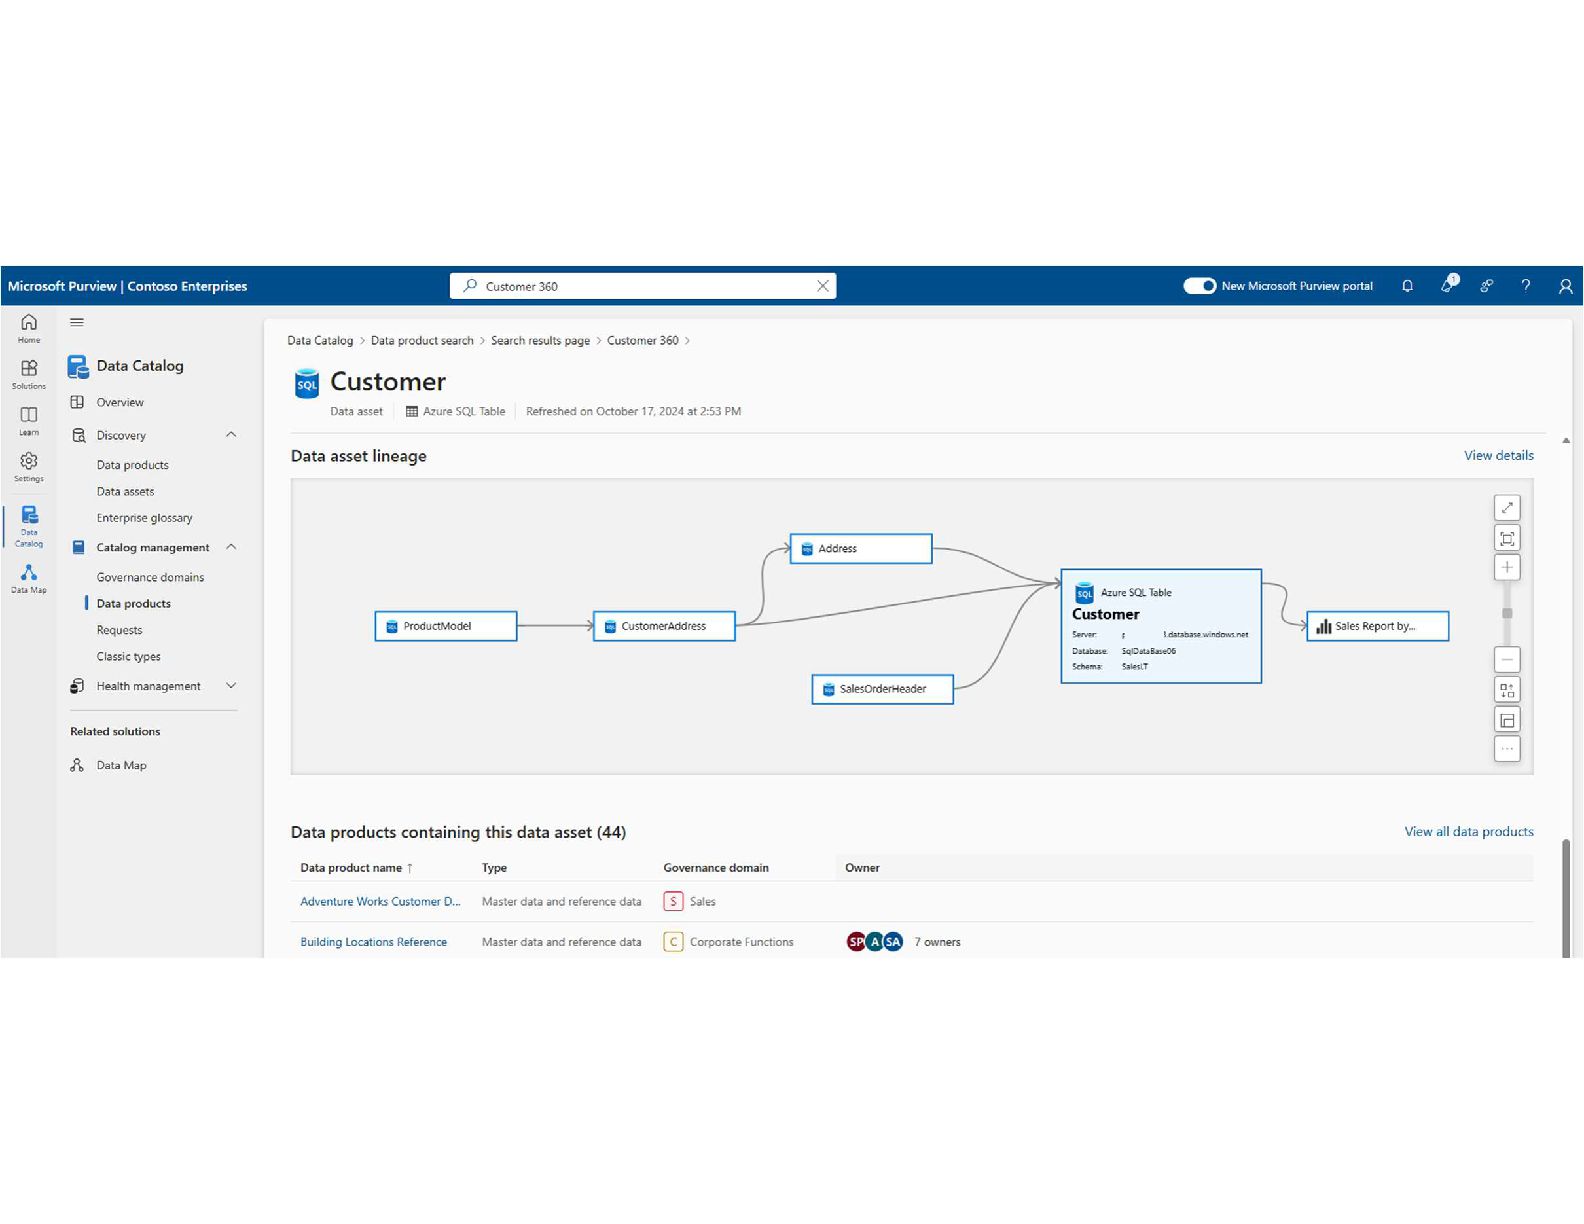The height and width of the screenshot is (1224, 1584).
Task: Click the Customer 360 search field
Action: click(x=643, y=286)
